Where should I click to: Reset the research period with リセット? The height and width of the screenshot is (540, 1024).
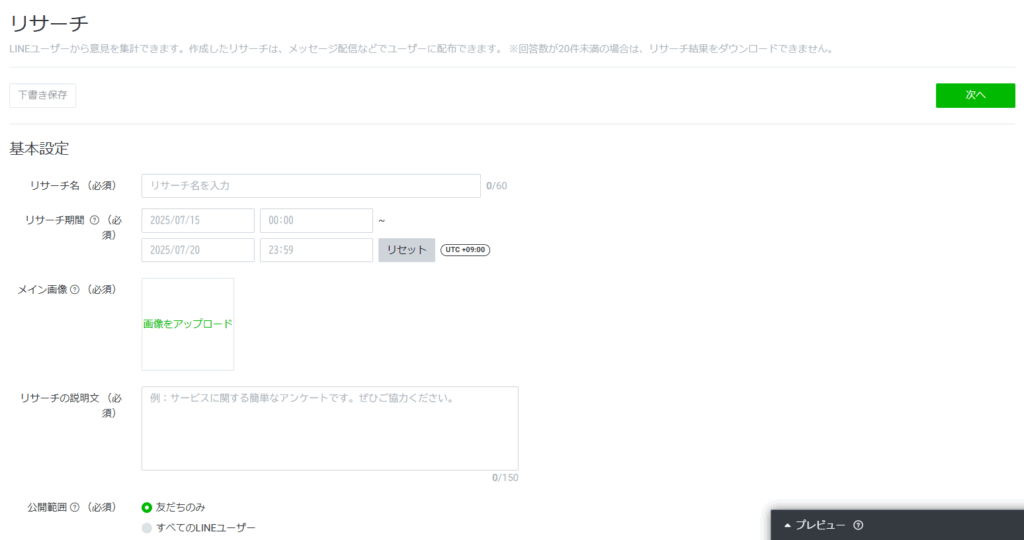tap(406, 250)
